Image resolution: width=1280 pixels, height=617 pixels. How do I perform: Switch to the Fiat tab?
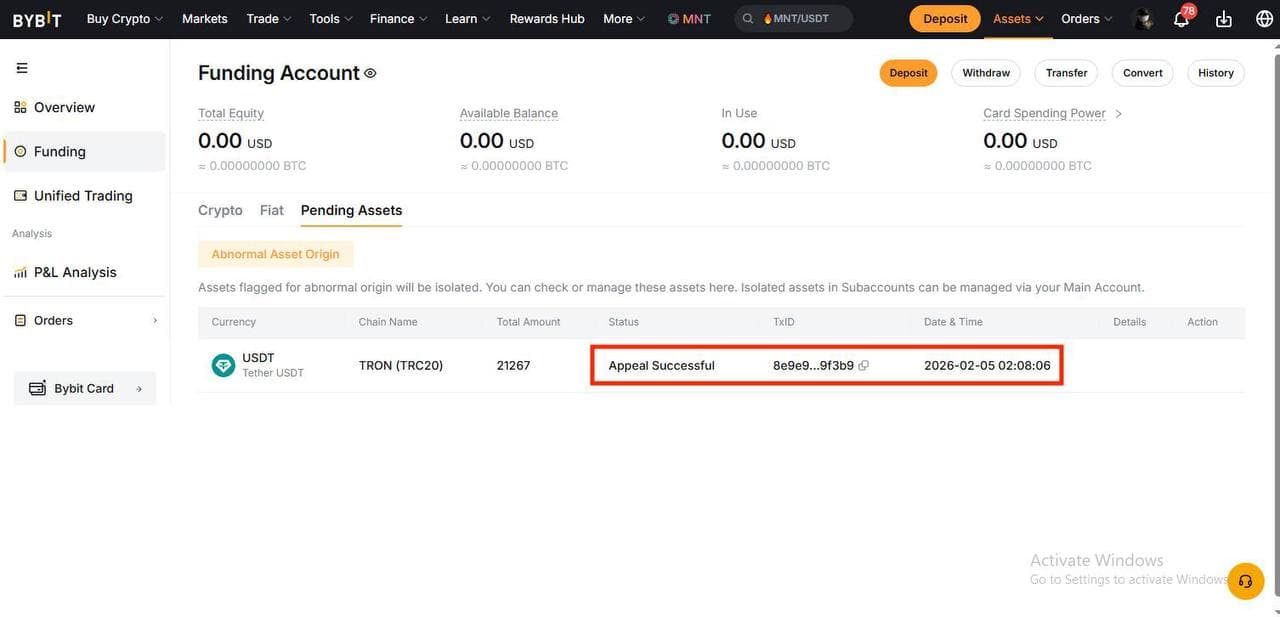coord(272,210)
